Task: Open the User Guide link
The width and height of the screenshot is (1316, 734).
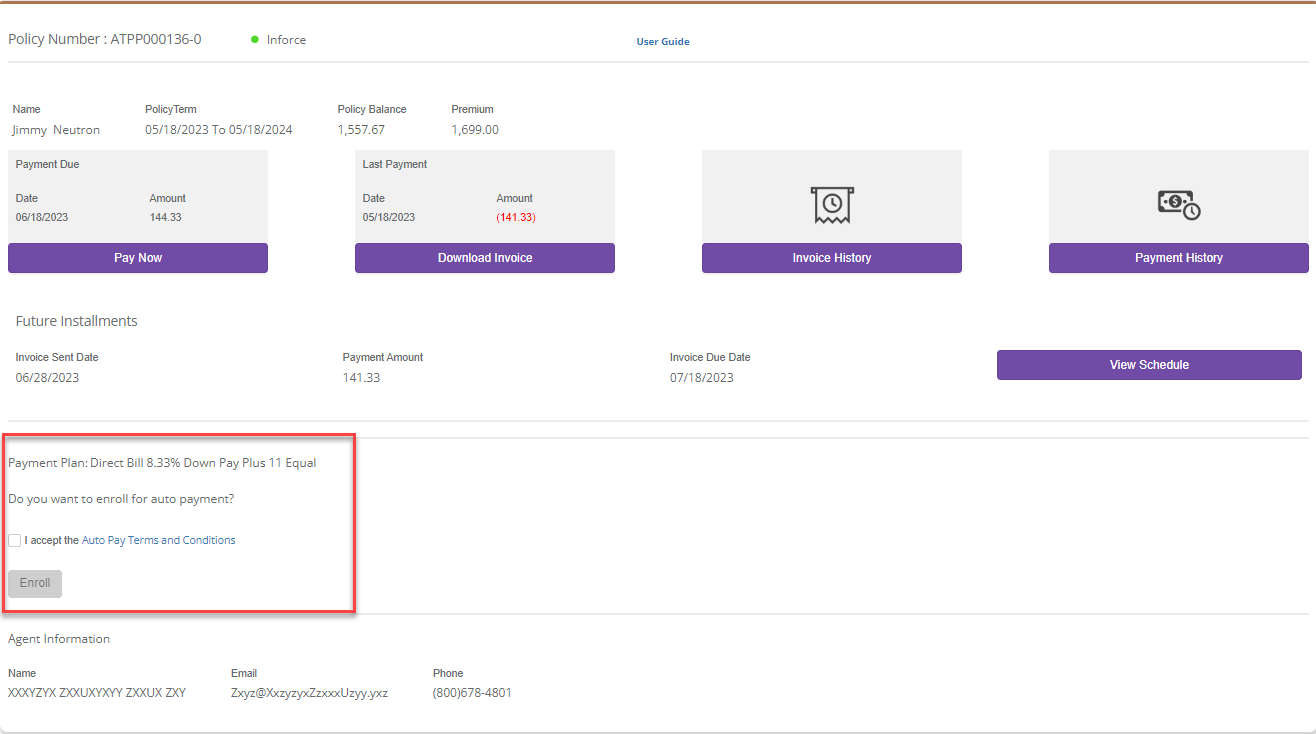Action: click(x=663, y=42)
